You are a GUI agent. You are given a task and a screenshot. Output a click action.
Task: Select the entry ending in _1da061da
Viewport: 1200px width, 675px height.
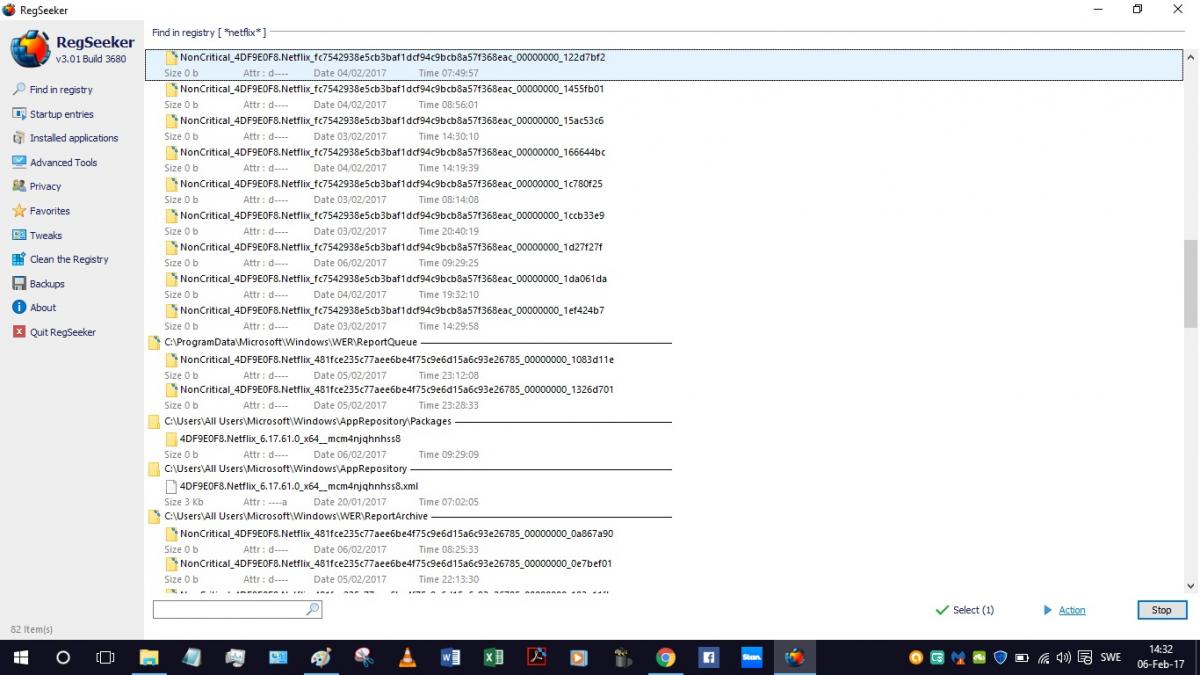[393, 279]
